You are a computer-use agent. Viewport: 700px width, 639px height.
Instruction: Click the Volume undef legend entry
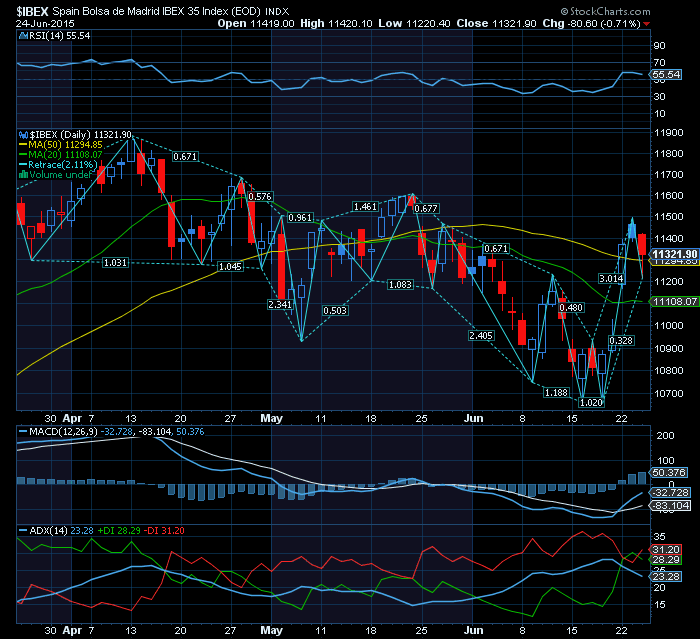[x=55, y=175]
